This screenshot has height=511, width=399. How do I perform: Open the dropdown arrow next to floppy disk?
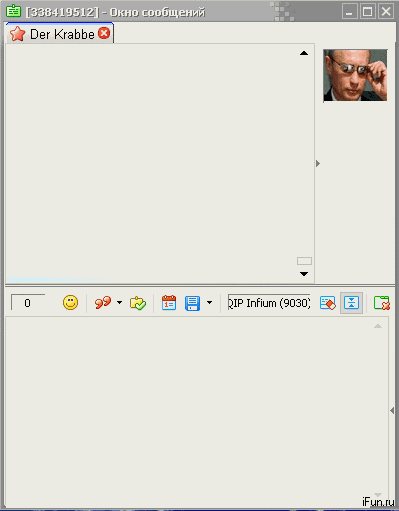click(209, 303)
